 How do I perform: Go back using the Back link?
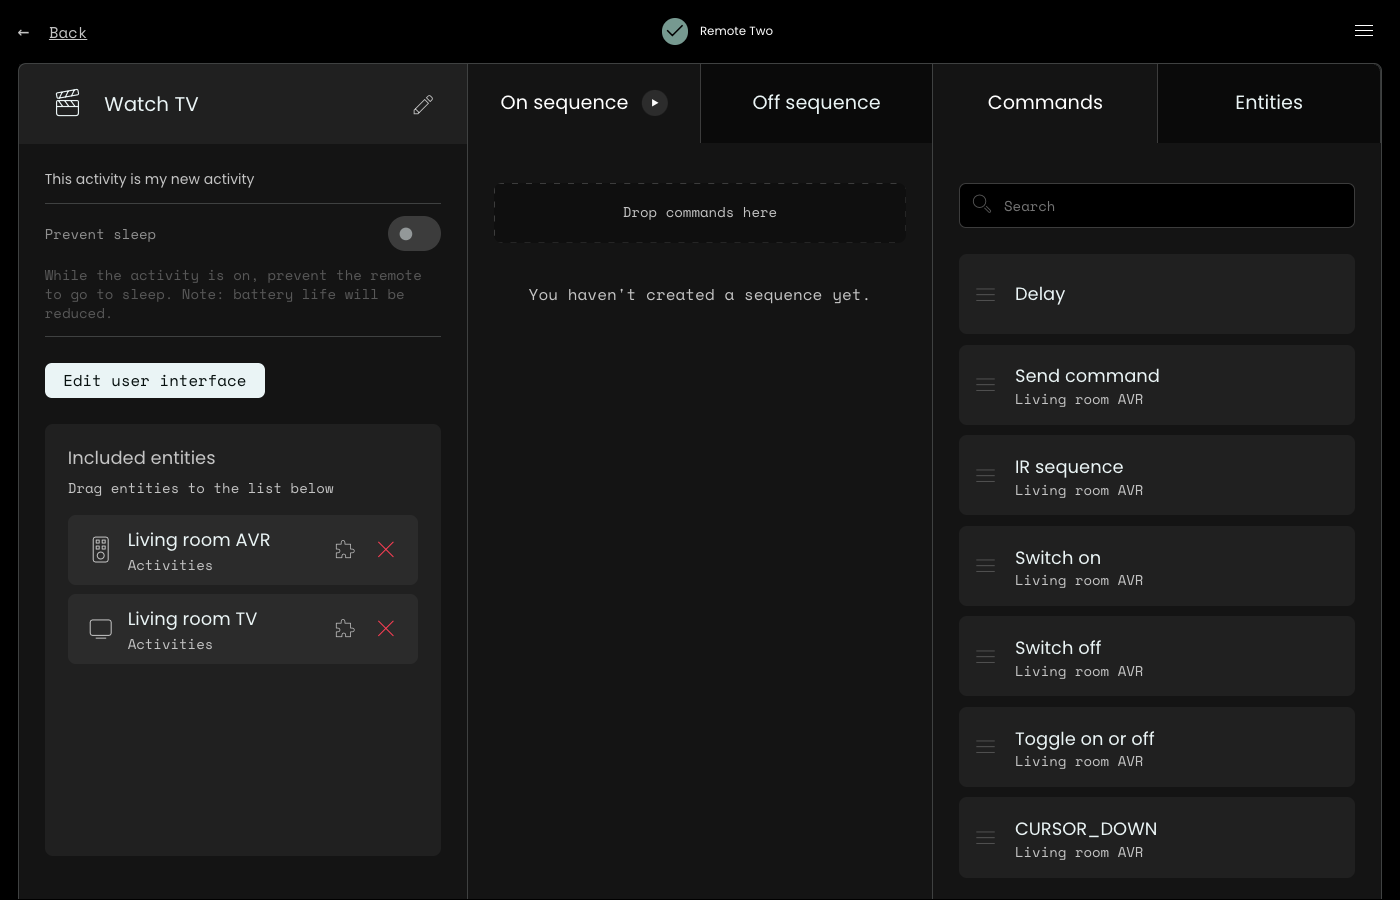(68, 33)
